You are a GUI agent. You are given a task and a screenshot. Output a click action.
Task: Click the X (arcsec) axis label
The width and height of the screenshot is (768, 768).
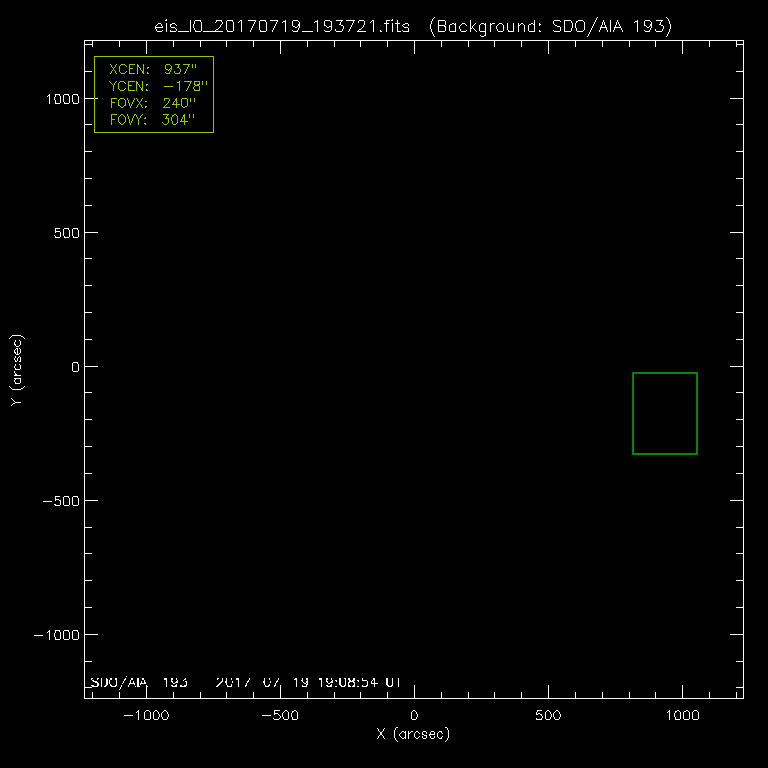(x=413, y=735)
